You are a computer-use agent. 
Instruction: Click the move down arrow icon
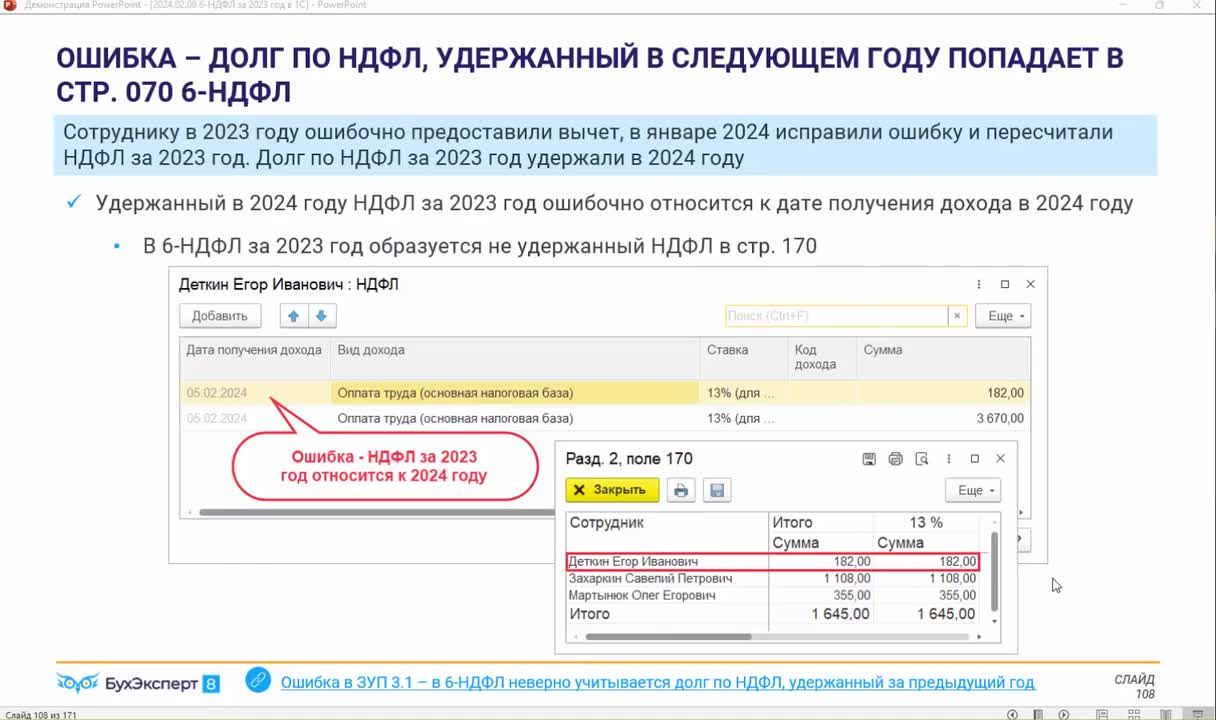321,316
